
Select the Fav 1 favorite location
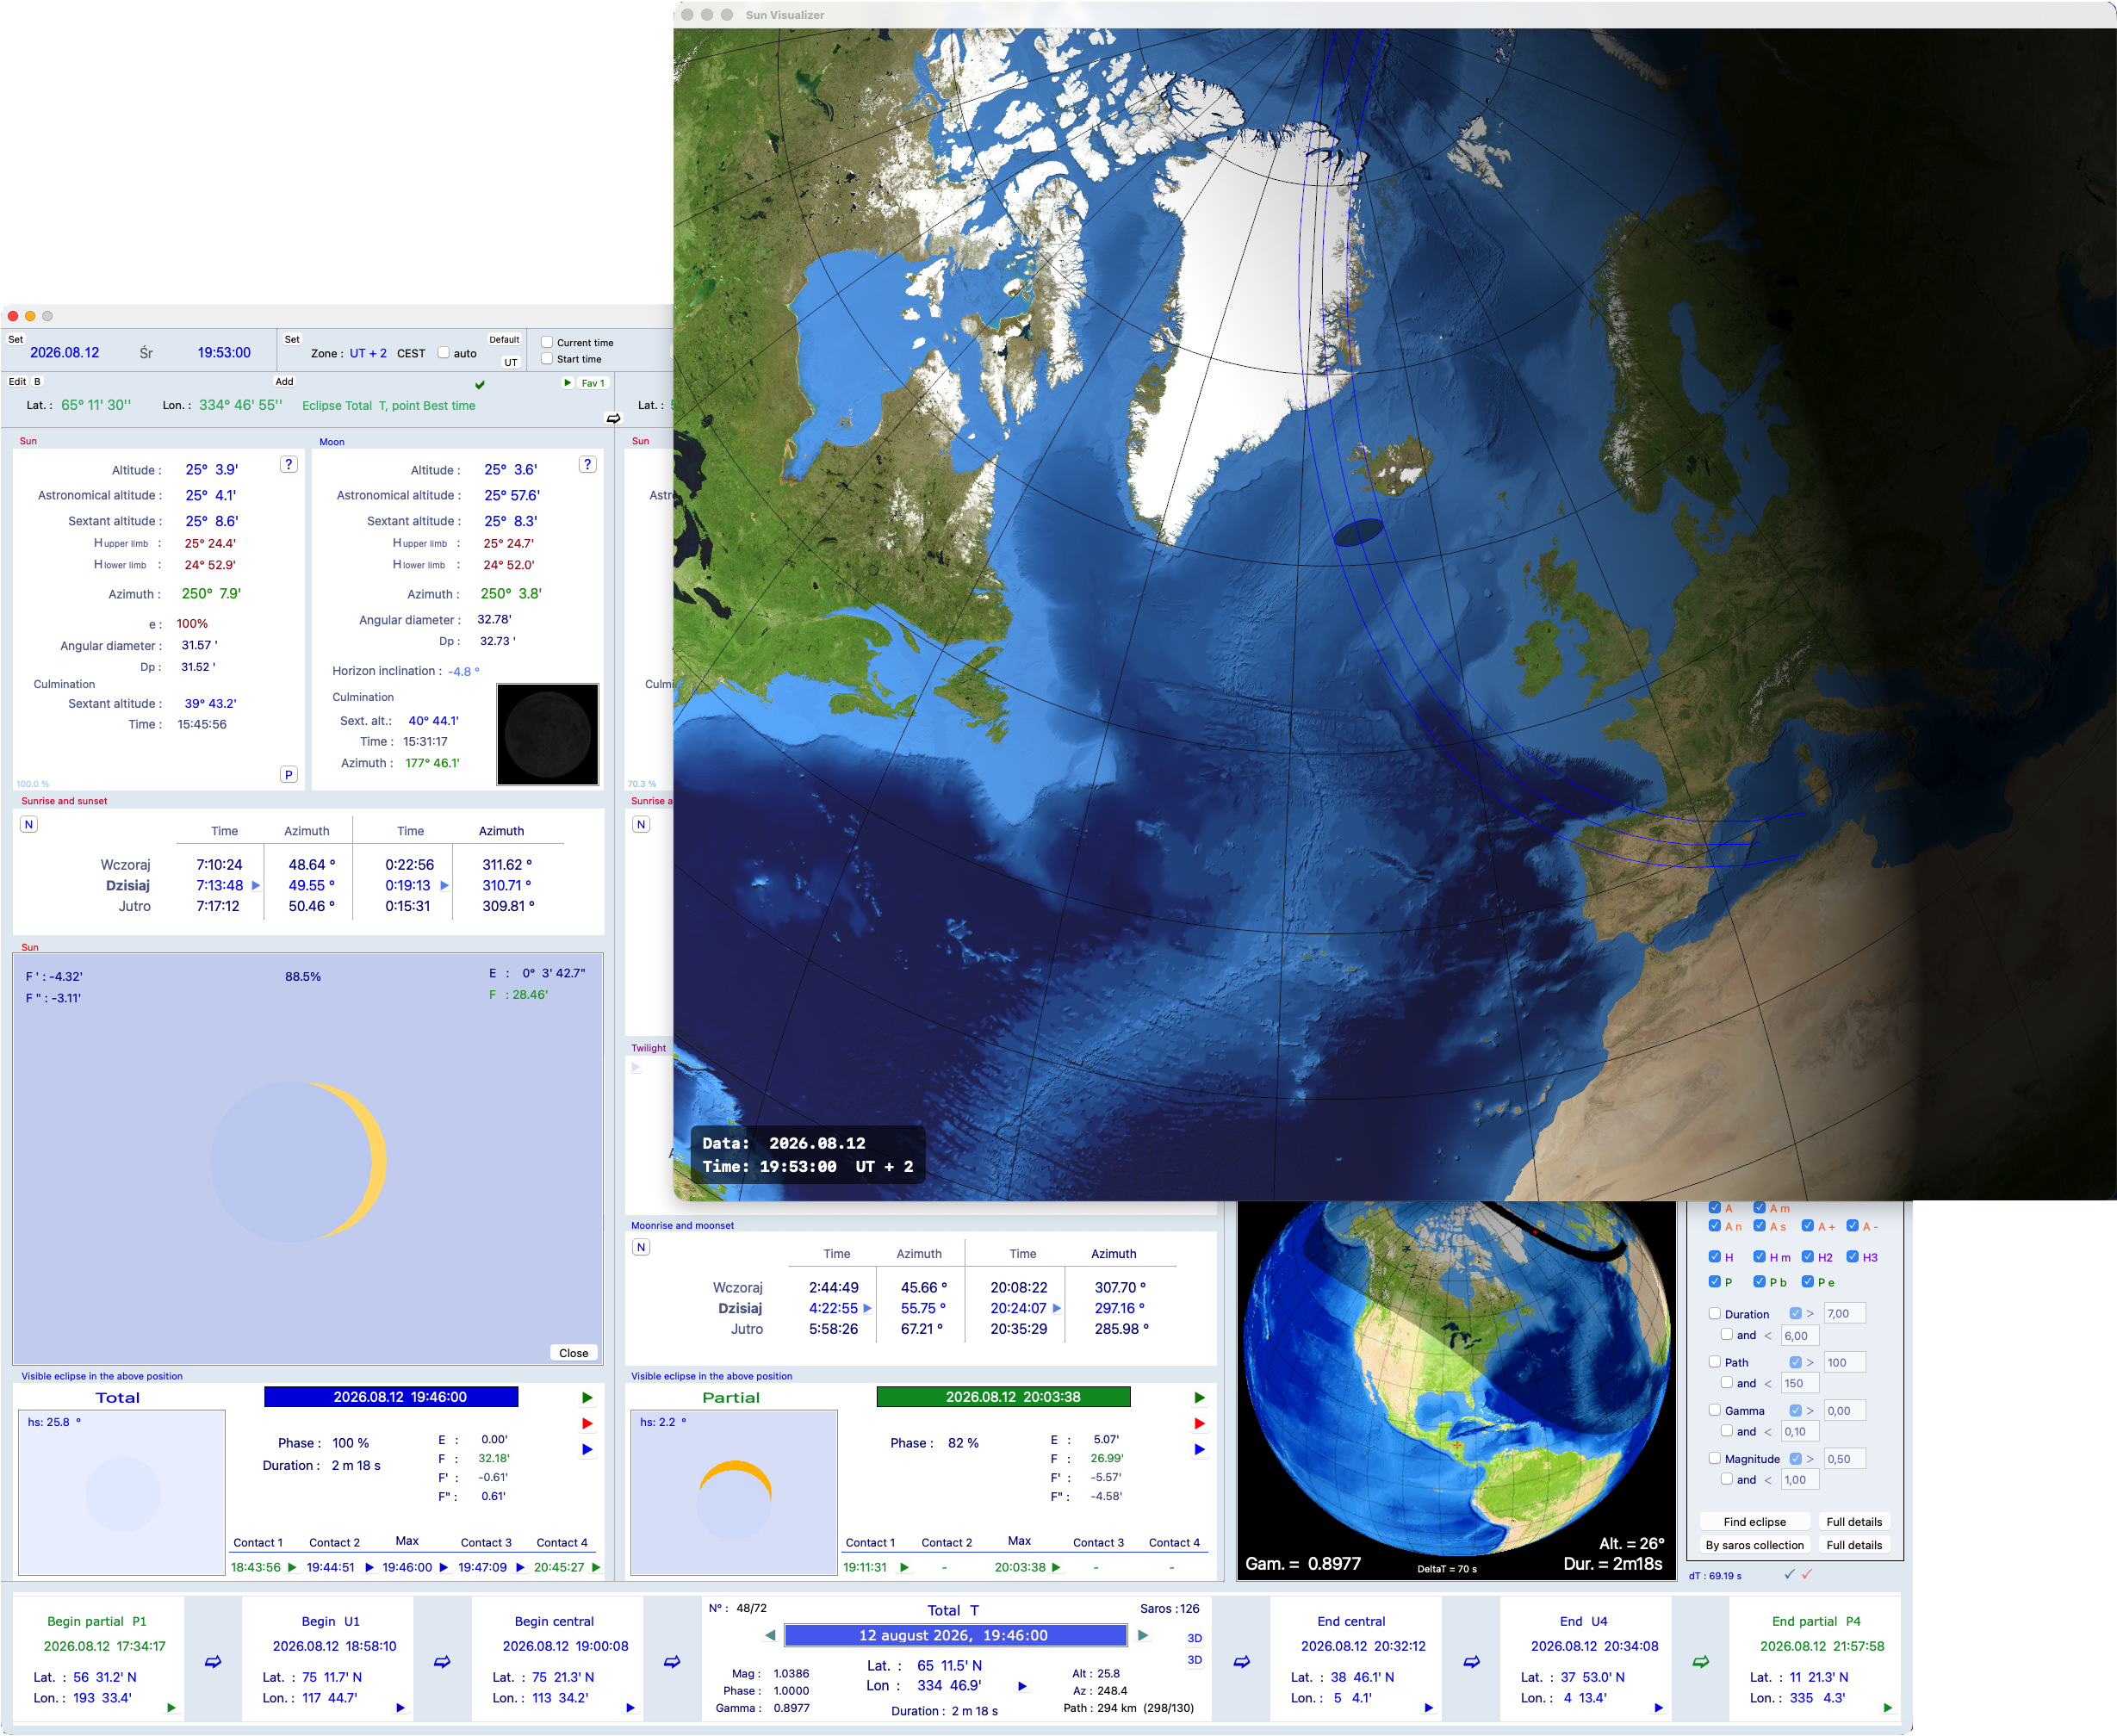coord(593,383)
